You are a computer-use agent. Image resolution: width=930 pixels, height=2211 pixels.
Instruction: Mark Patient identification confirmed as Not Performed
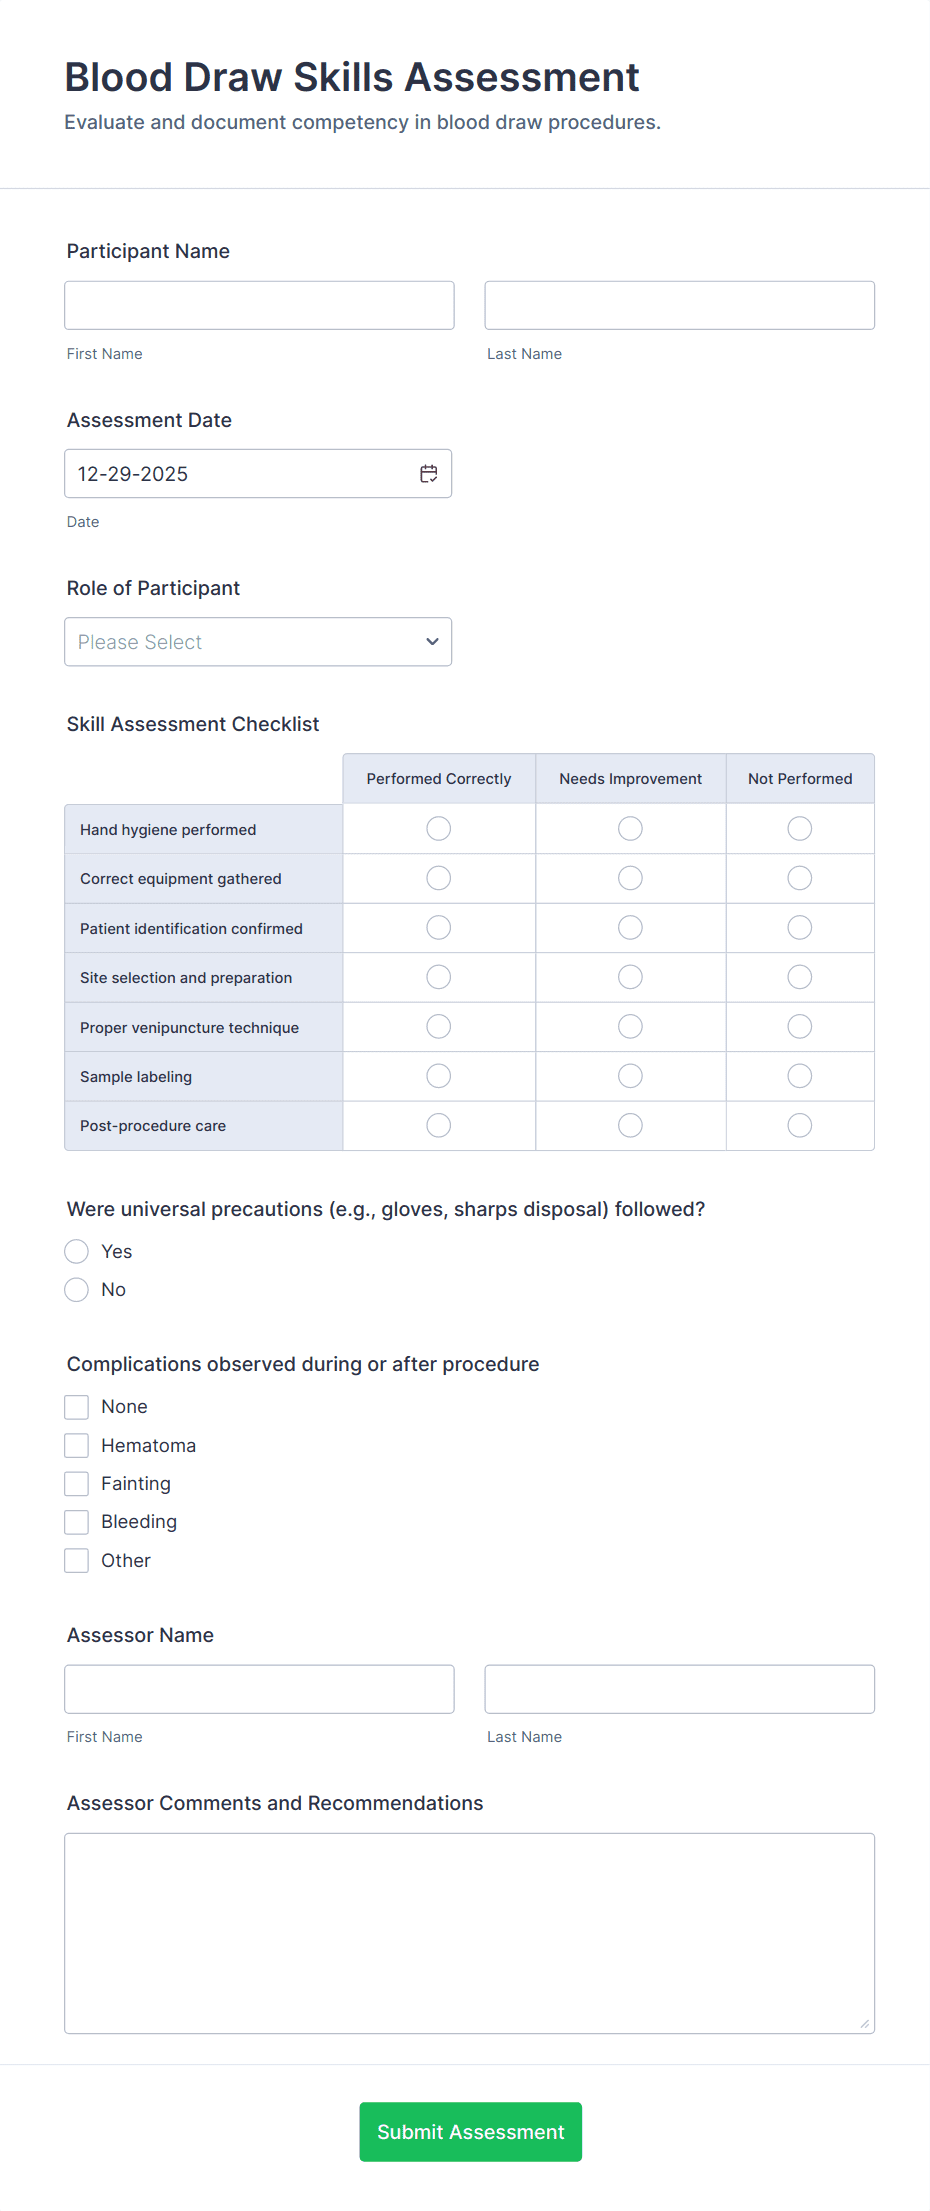click(x=799, y=927)
